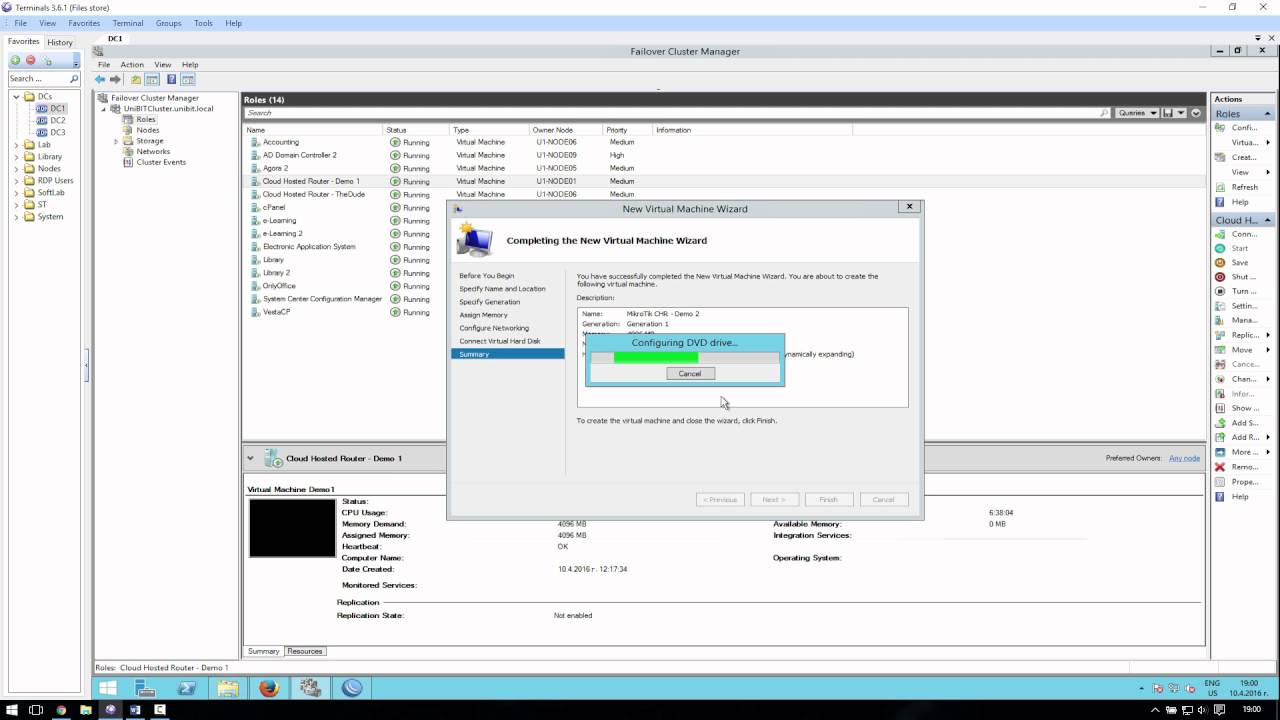Cancel the Configuring DVD drive progress dialog
Screen dimensions: 1280x720
tap(690, 373)
